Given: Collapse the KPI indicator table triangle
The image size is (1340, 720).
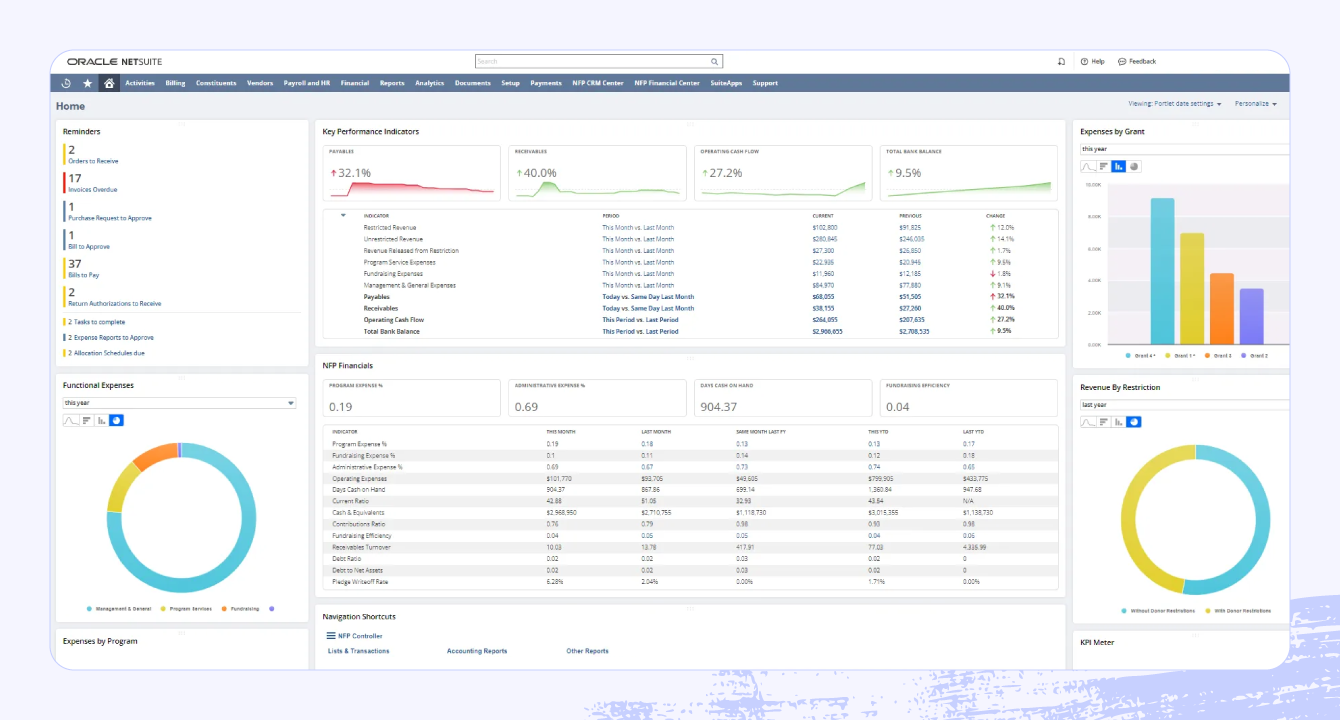Looking at the screenshot, I should pyautogui.click(x=343, y=215).
